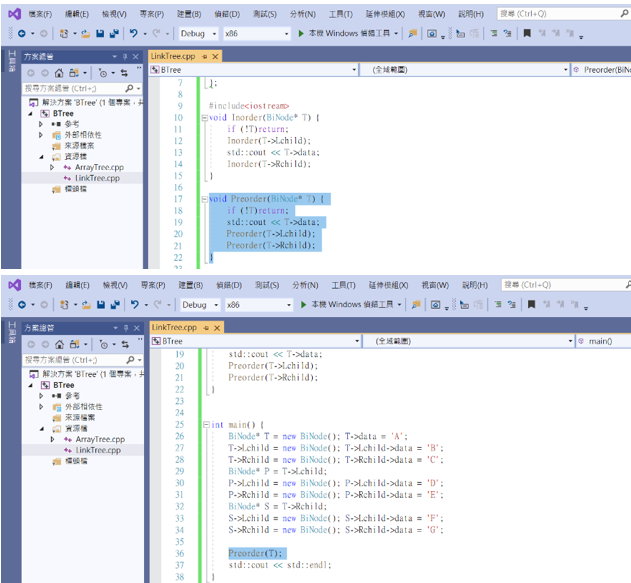The height and width of the screenshot is (583, 631).
Task: Start 本機 Windows 偵錯工具 in upper window
Action: [x=344, y=33]
